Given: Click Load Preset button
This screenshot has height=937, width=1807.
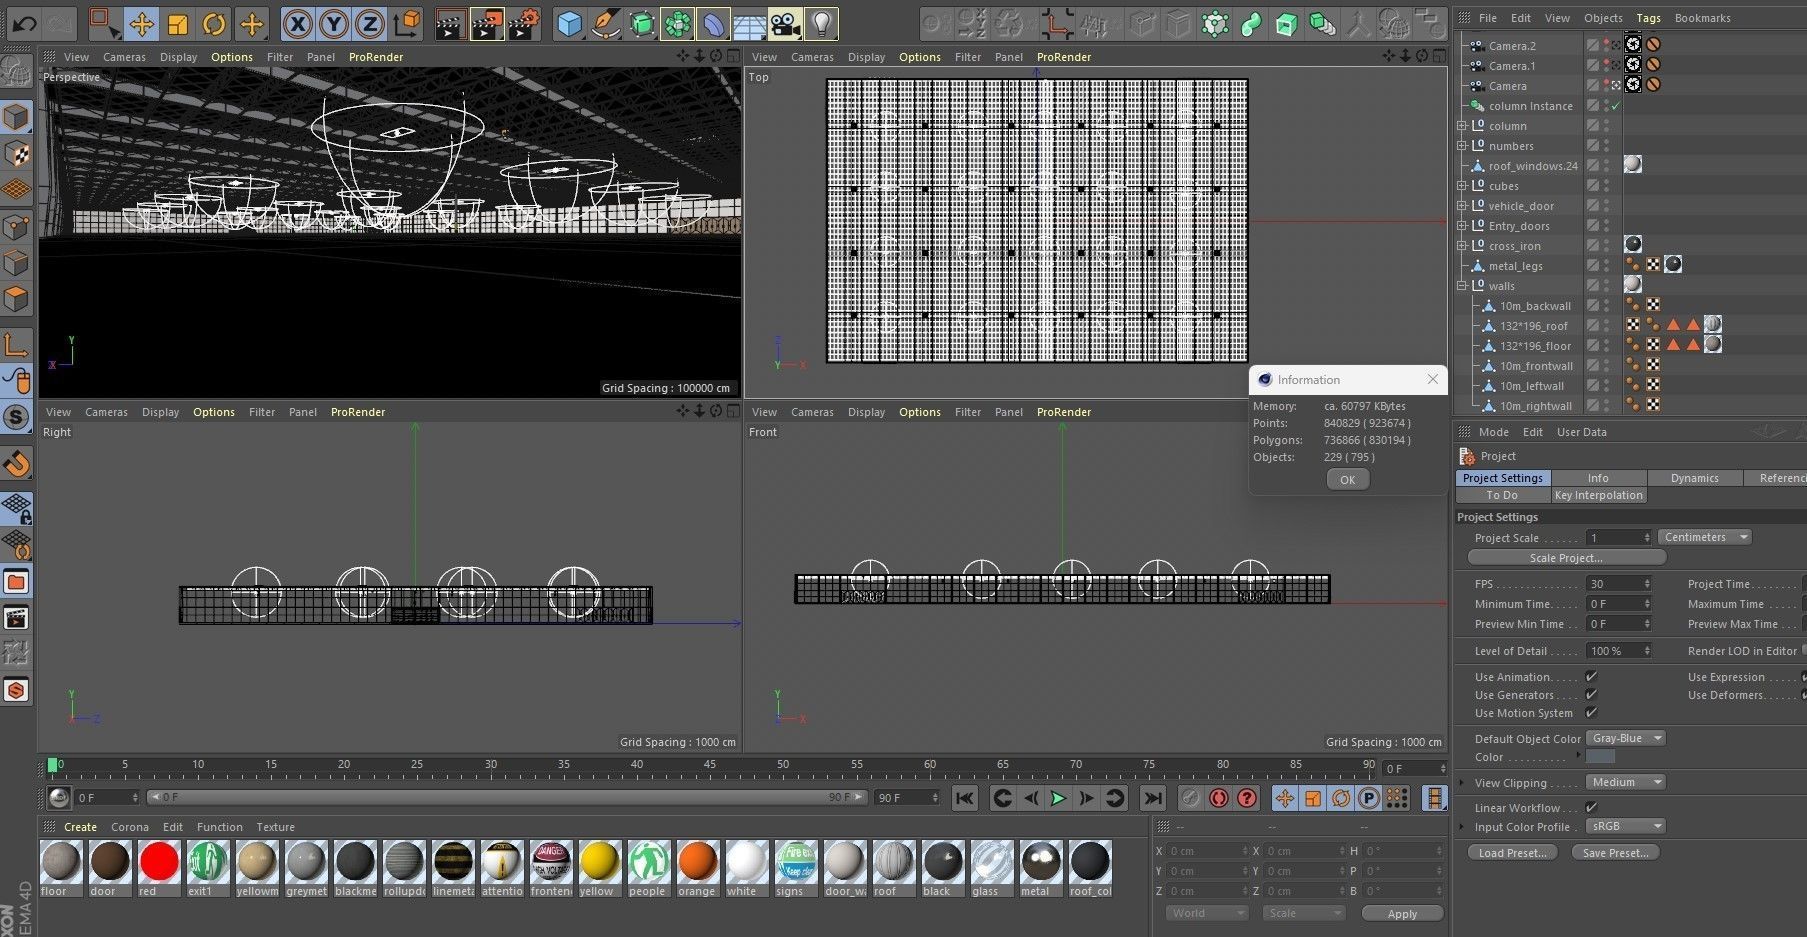Looking at the screenshot, I should coord(1512,853).
